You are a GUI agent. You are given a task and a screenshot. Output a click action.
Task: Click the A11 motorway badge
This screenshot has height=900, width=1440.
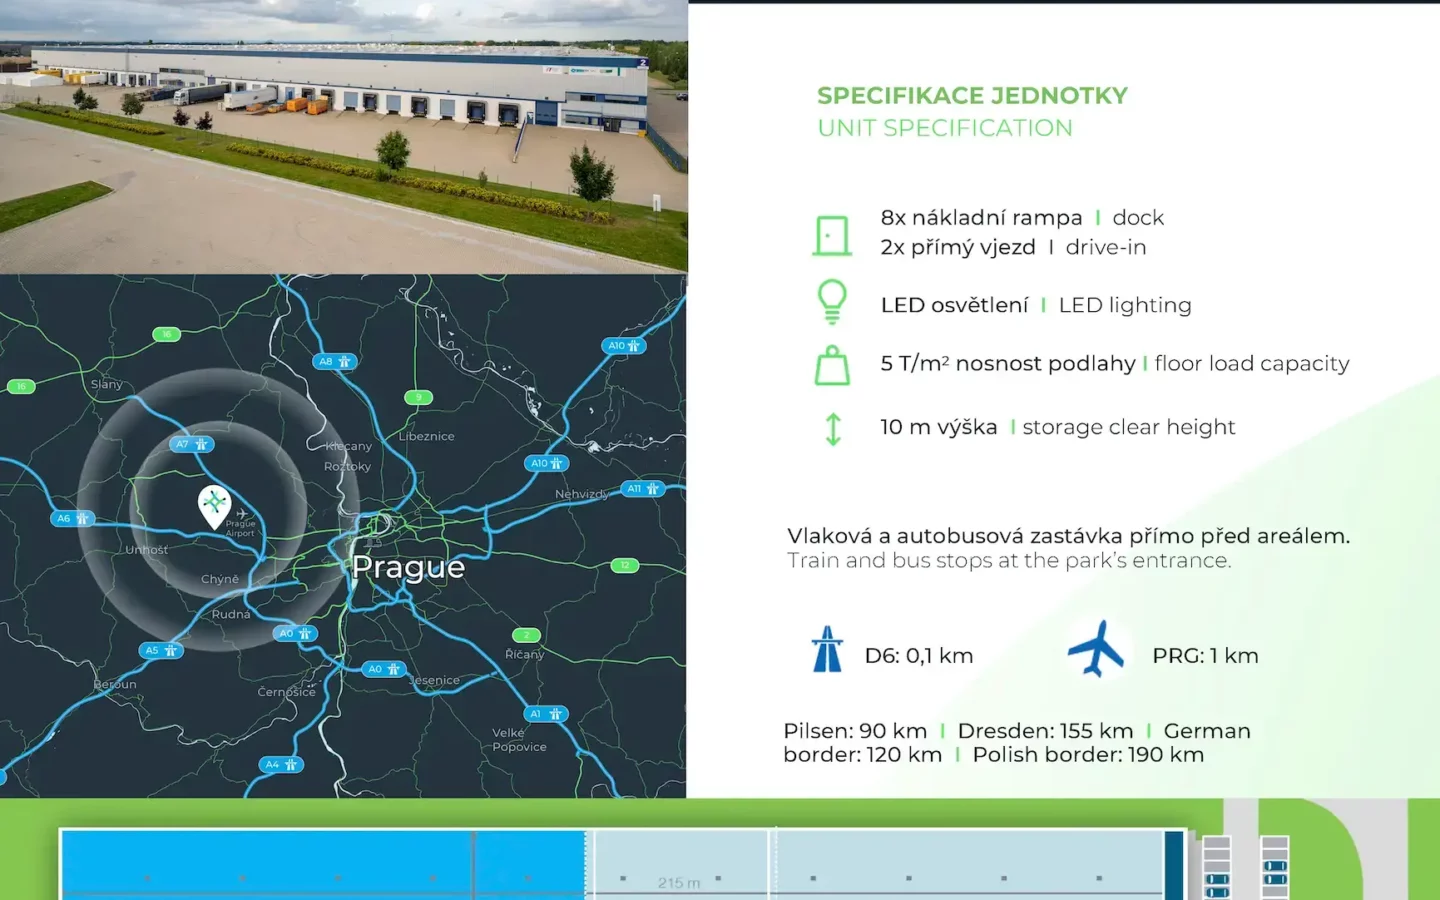pyautogui.click(x=643, y=489)
